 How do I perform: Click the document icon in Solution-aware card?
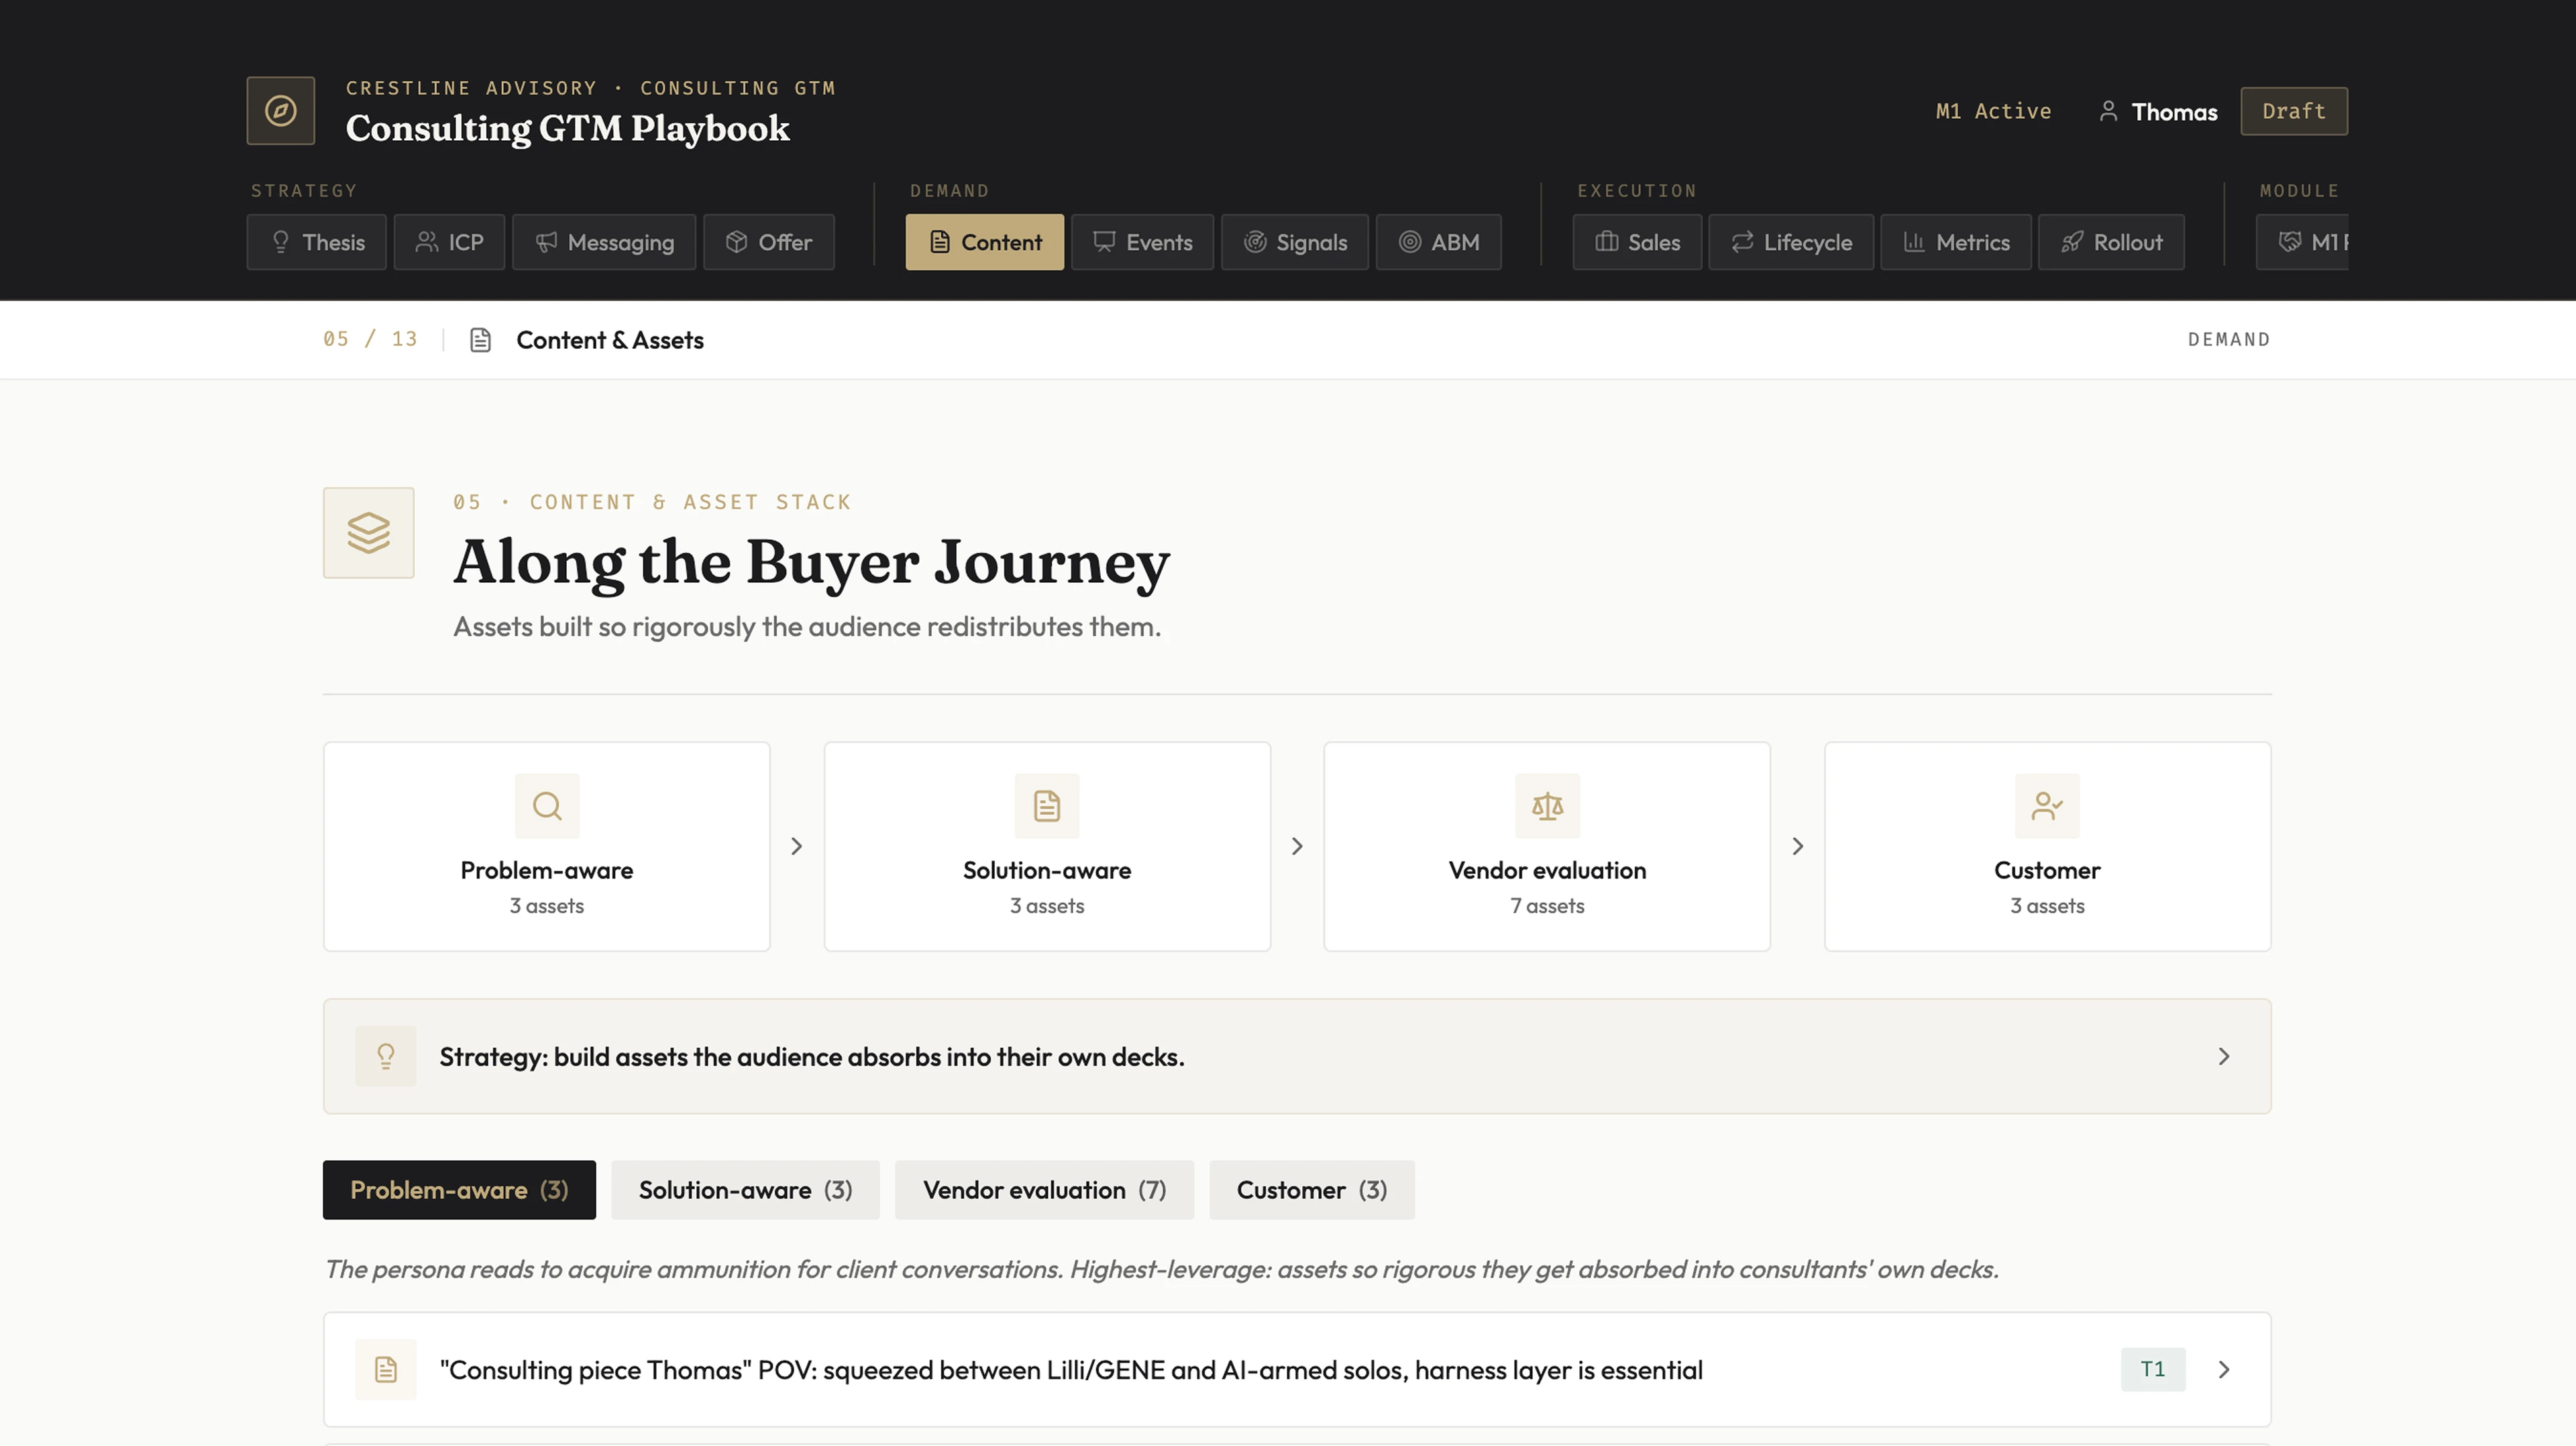coord(1047,806)
